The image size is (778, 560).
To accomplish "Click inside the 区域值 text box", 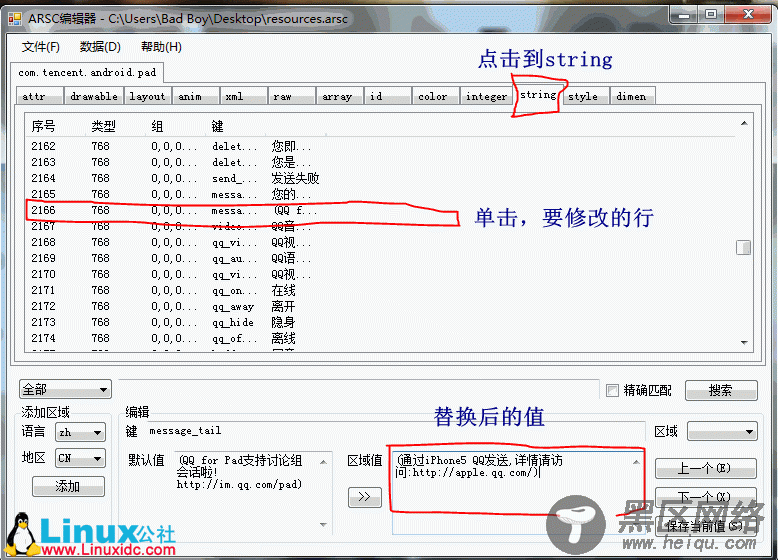I will (x=518, y=492).
